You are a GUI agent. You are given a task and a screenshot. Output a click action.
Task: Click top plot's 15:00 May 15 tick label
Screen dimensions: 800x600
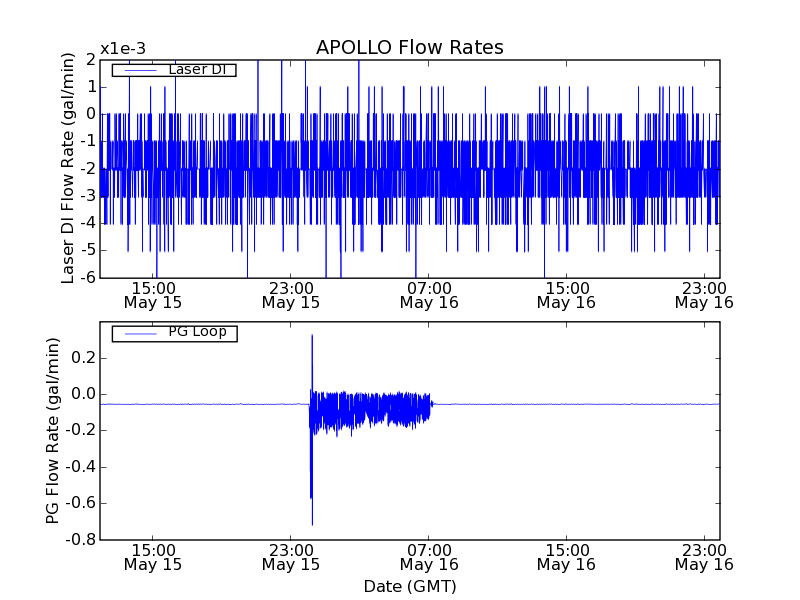coord(153,294)
